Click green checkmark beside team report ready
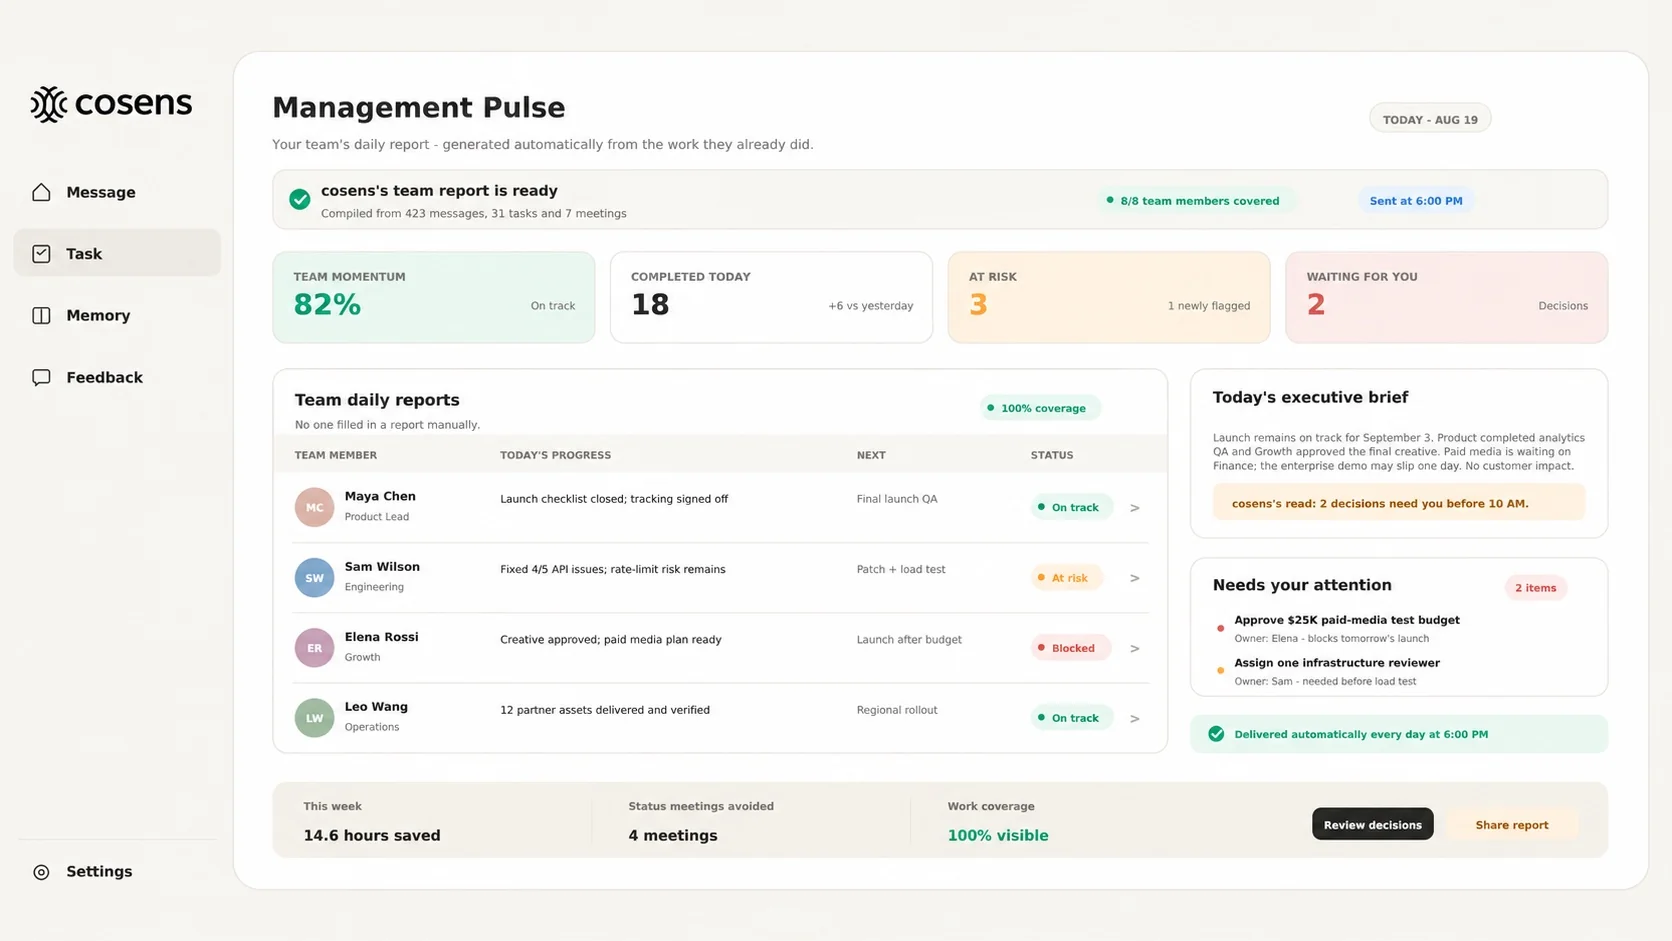Viewport: 1672px width, 941px height. click(x=299, y=199)
